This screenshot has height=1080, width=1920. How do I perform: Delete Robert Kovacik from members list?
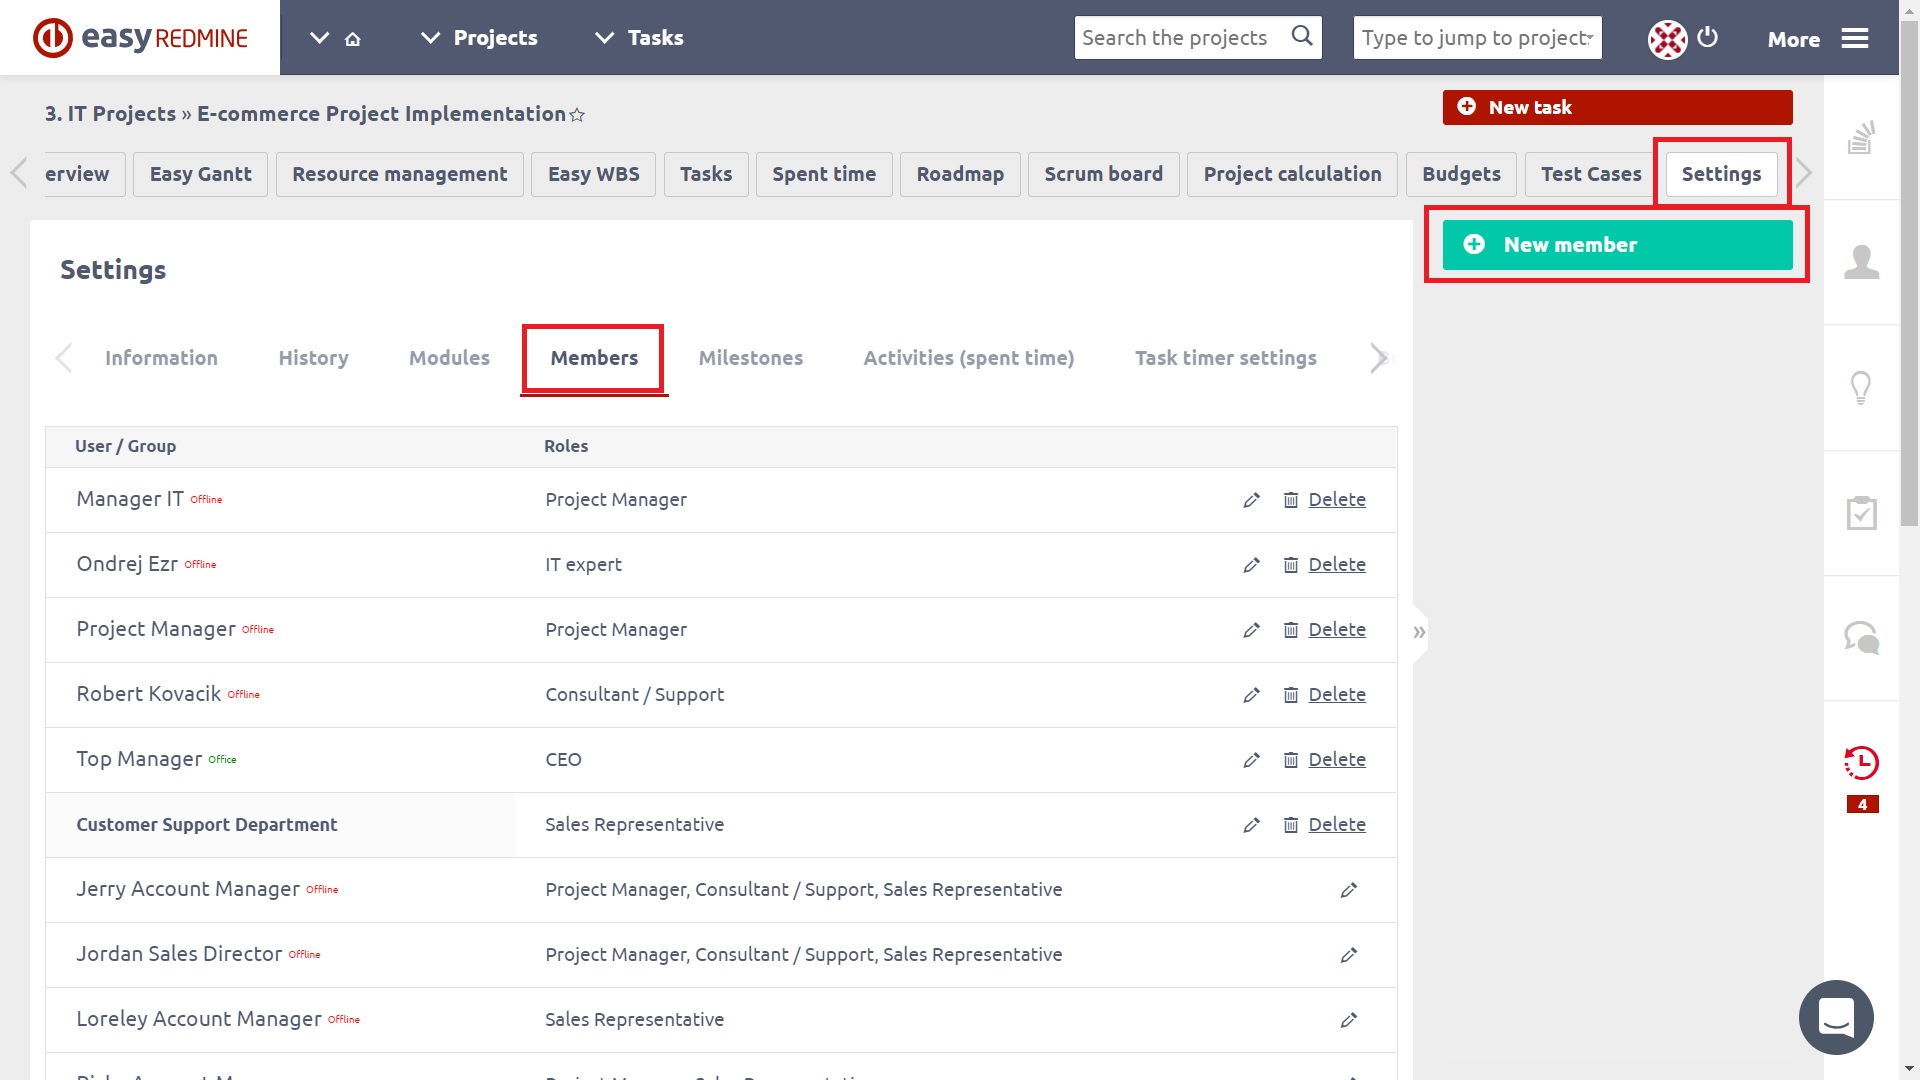point(1337,694)
